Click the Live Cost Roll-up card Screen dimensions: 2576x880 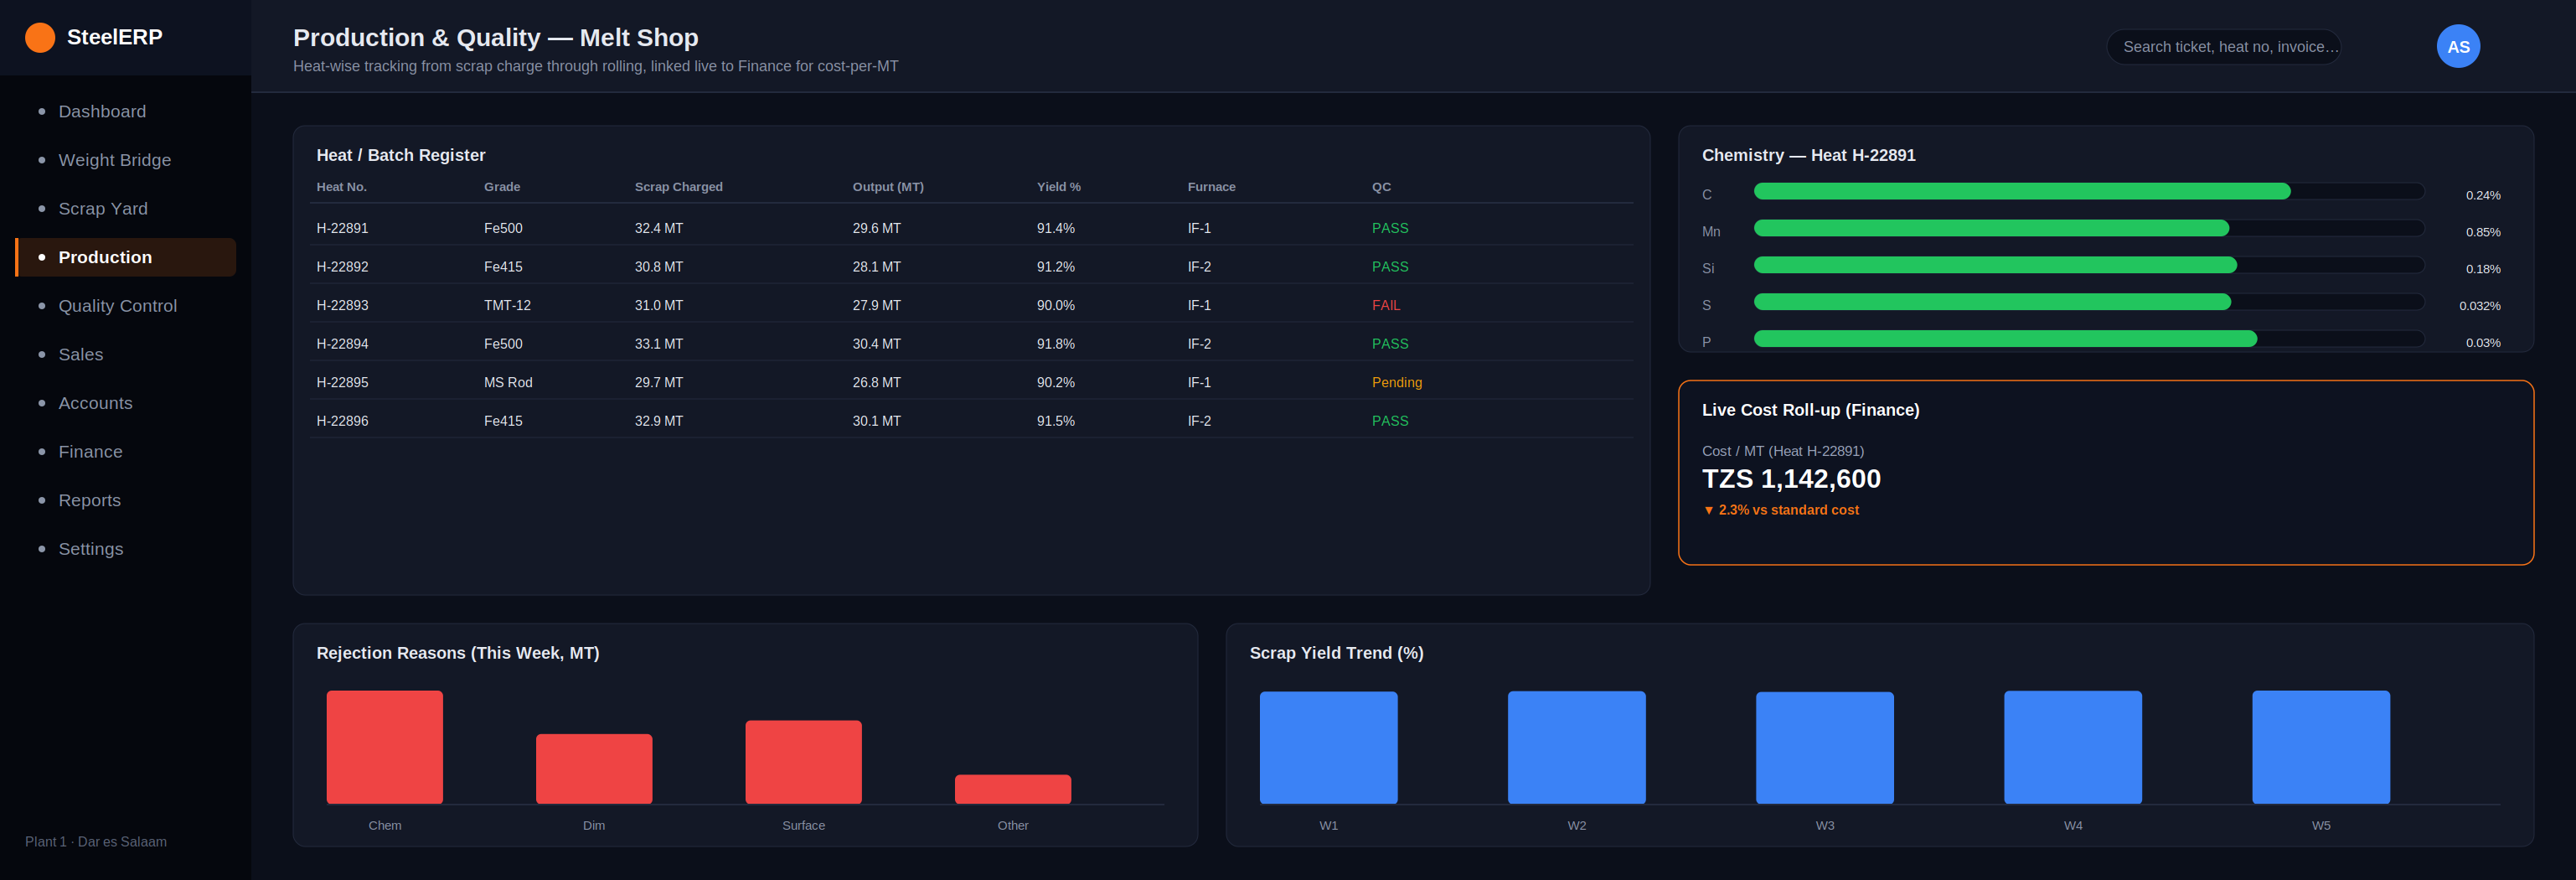pyautogui.click(x=2105, y=472)
